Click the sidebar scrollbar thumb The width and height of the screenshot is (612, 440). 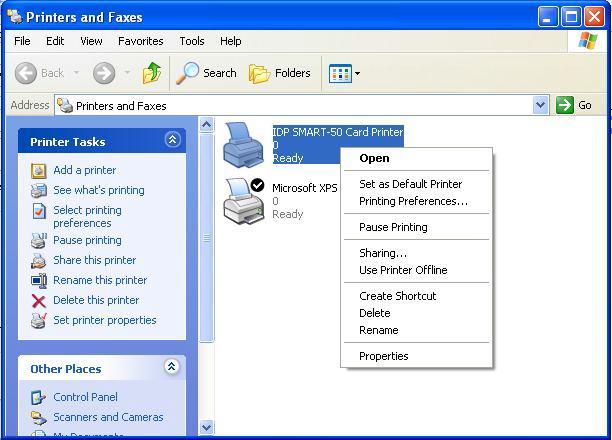[206, 238]
